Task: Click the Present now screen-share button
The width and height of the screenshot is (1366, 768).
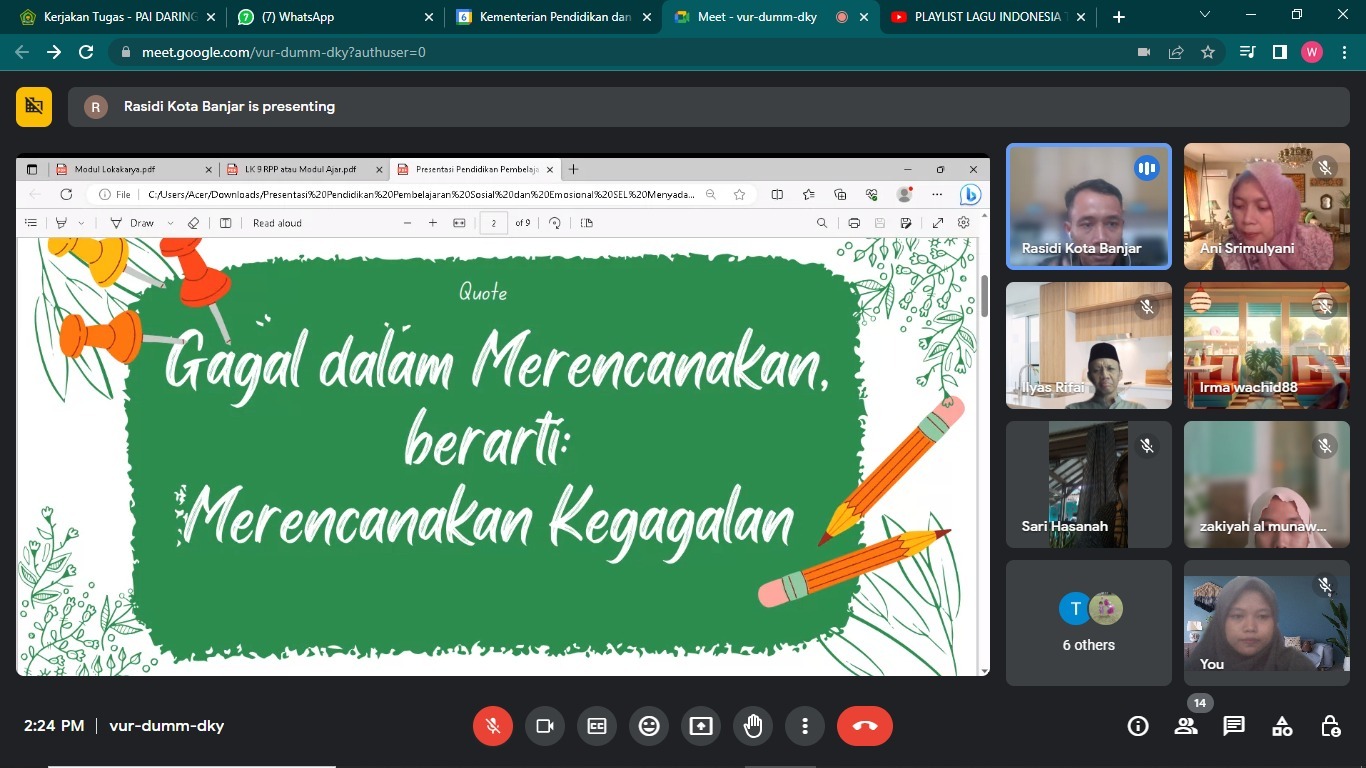Action: tap(701, 726)
